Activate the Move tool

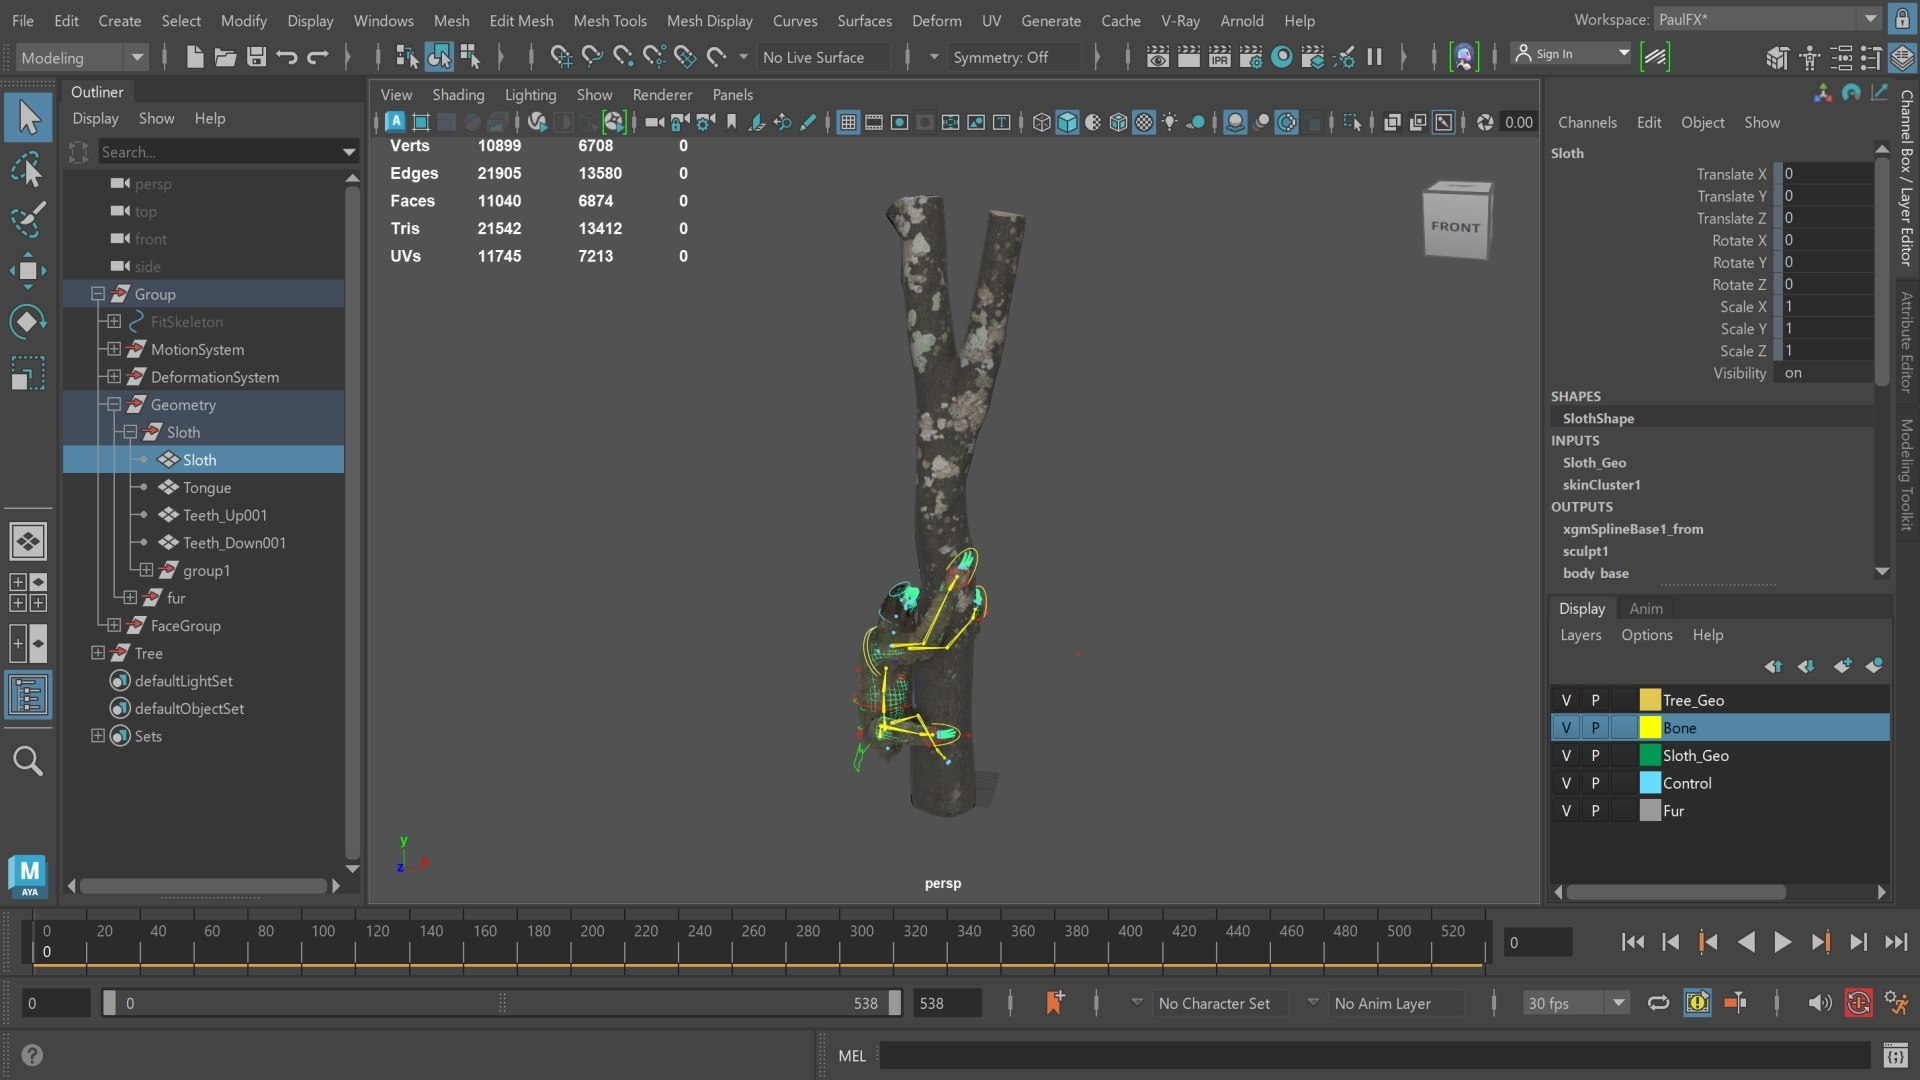27,270
